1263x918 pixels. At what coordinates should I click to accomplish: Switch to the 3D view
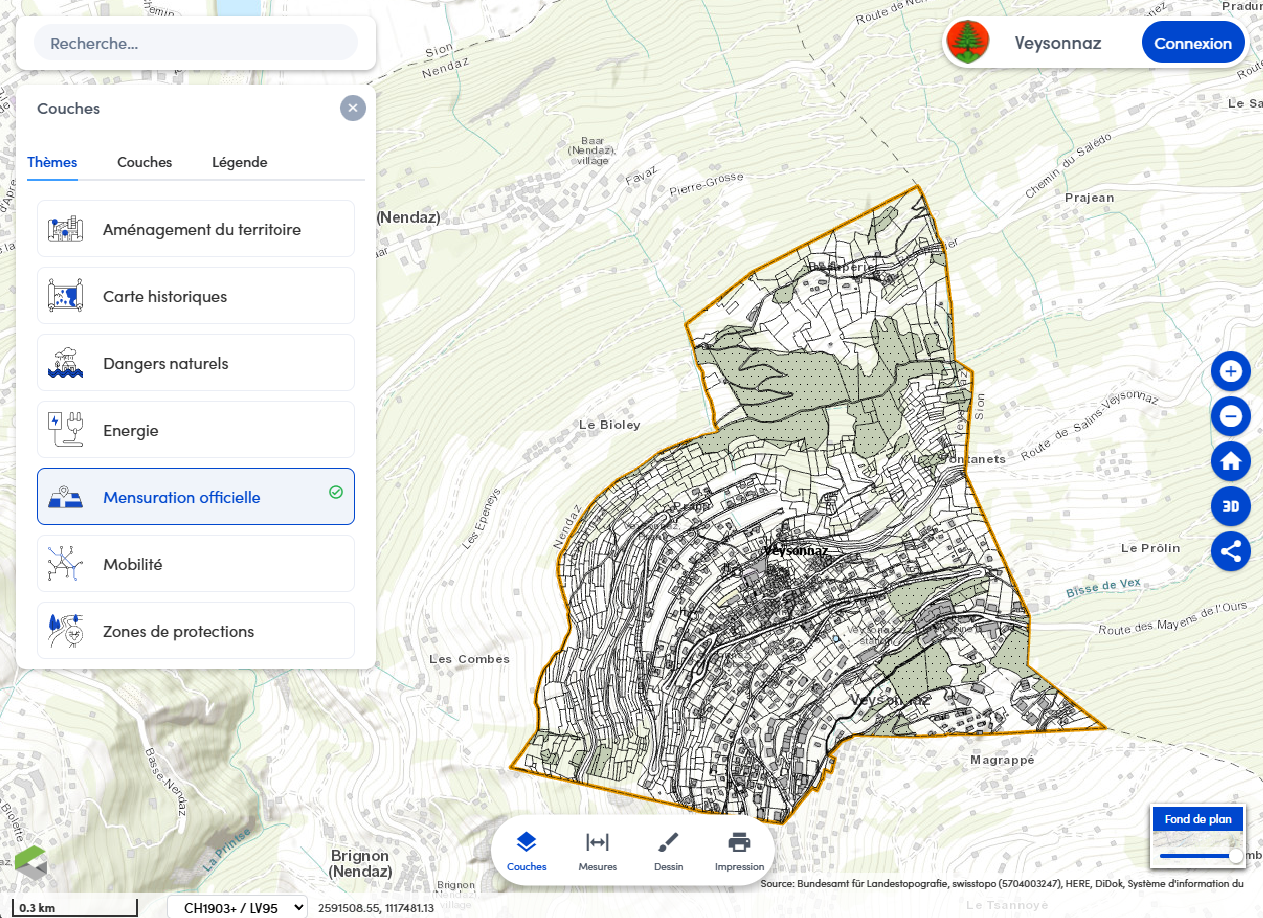pos(1230,506)
